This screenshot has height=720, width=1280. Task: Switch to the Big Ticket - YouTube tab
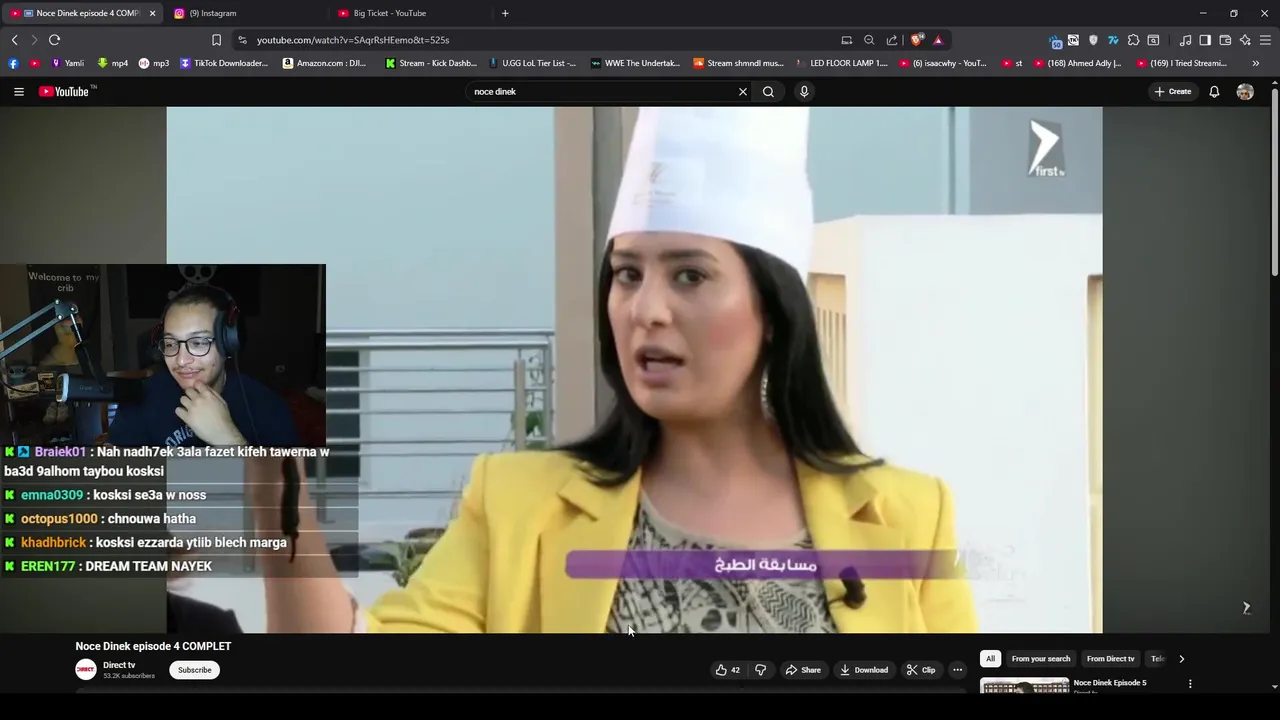pos(408,13)
